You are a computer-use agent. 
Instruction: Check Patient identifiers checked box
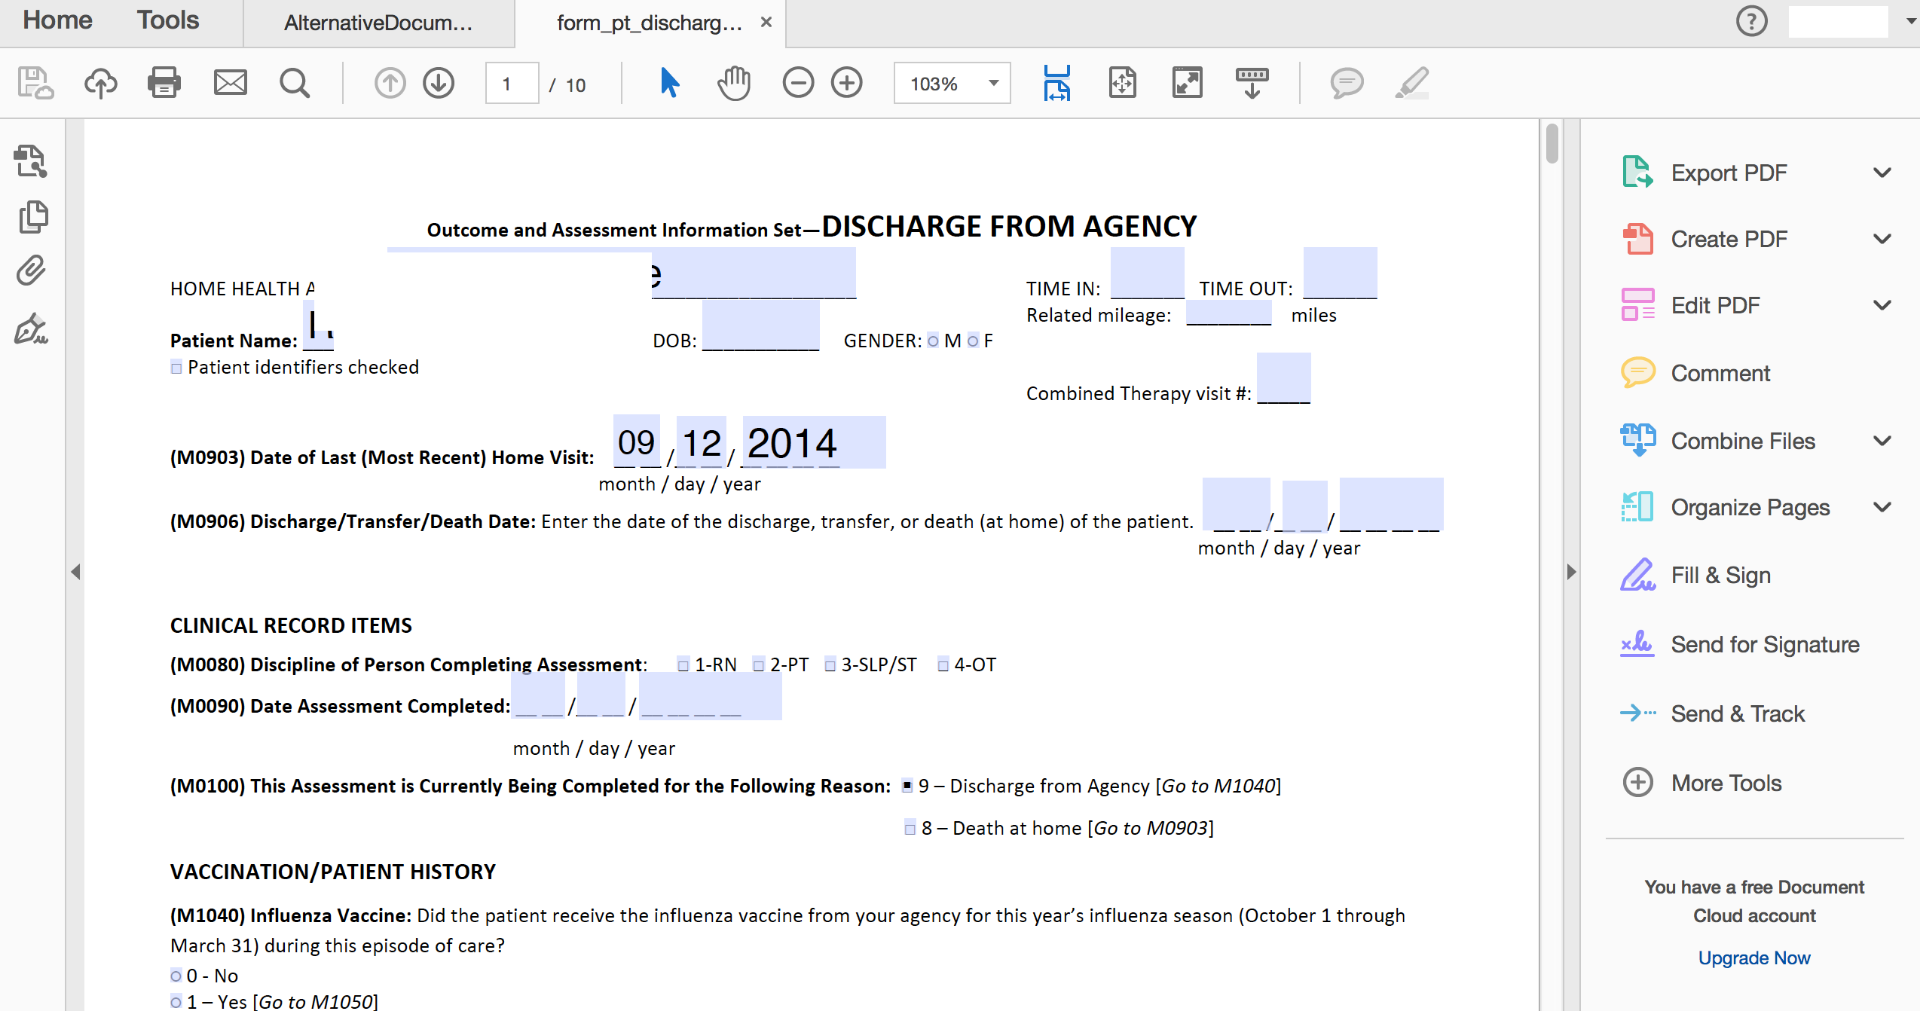pos(177,368)
